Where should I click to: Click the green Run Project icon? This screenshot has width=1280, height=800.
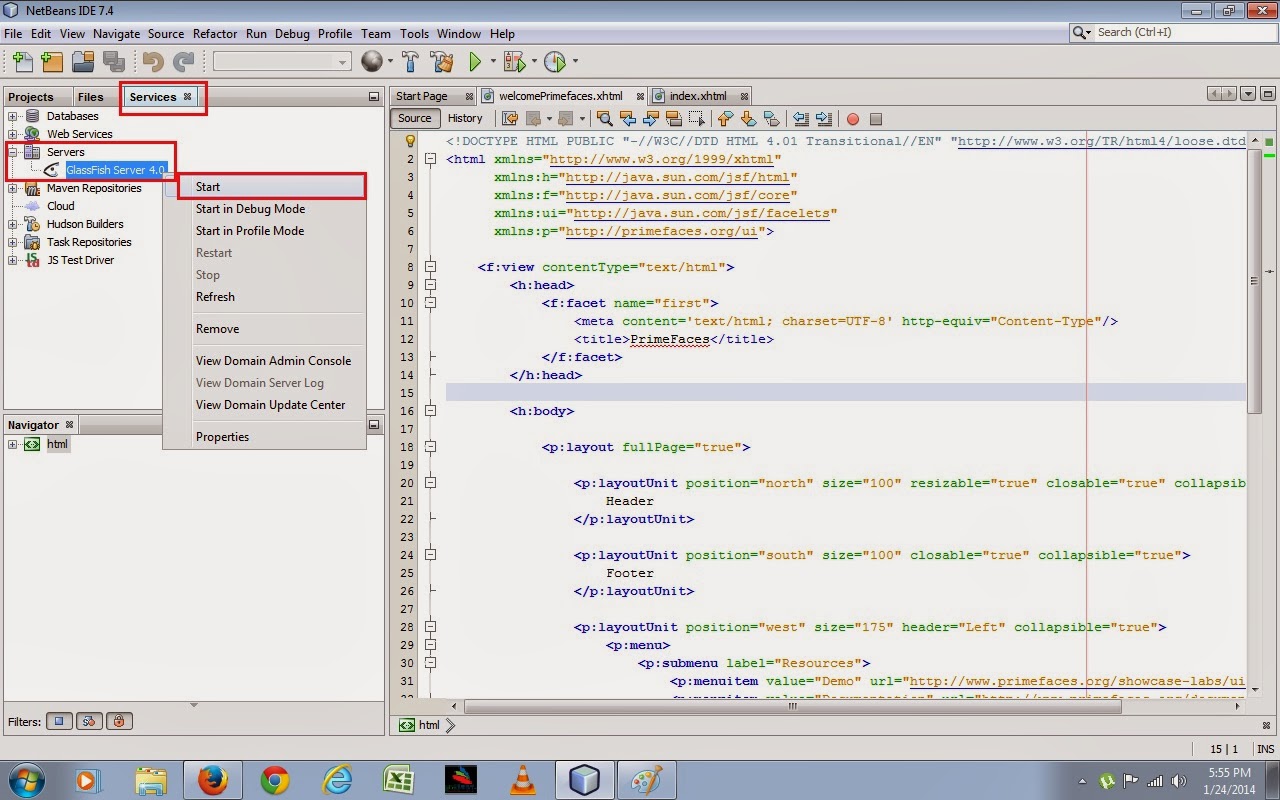pyautogui.click(x=476, y=62)
